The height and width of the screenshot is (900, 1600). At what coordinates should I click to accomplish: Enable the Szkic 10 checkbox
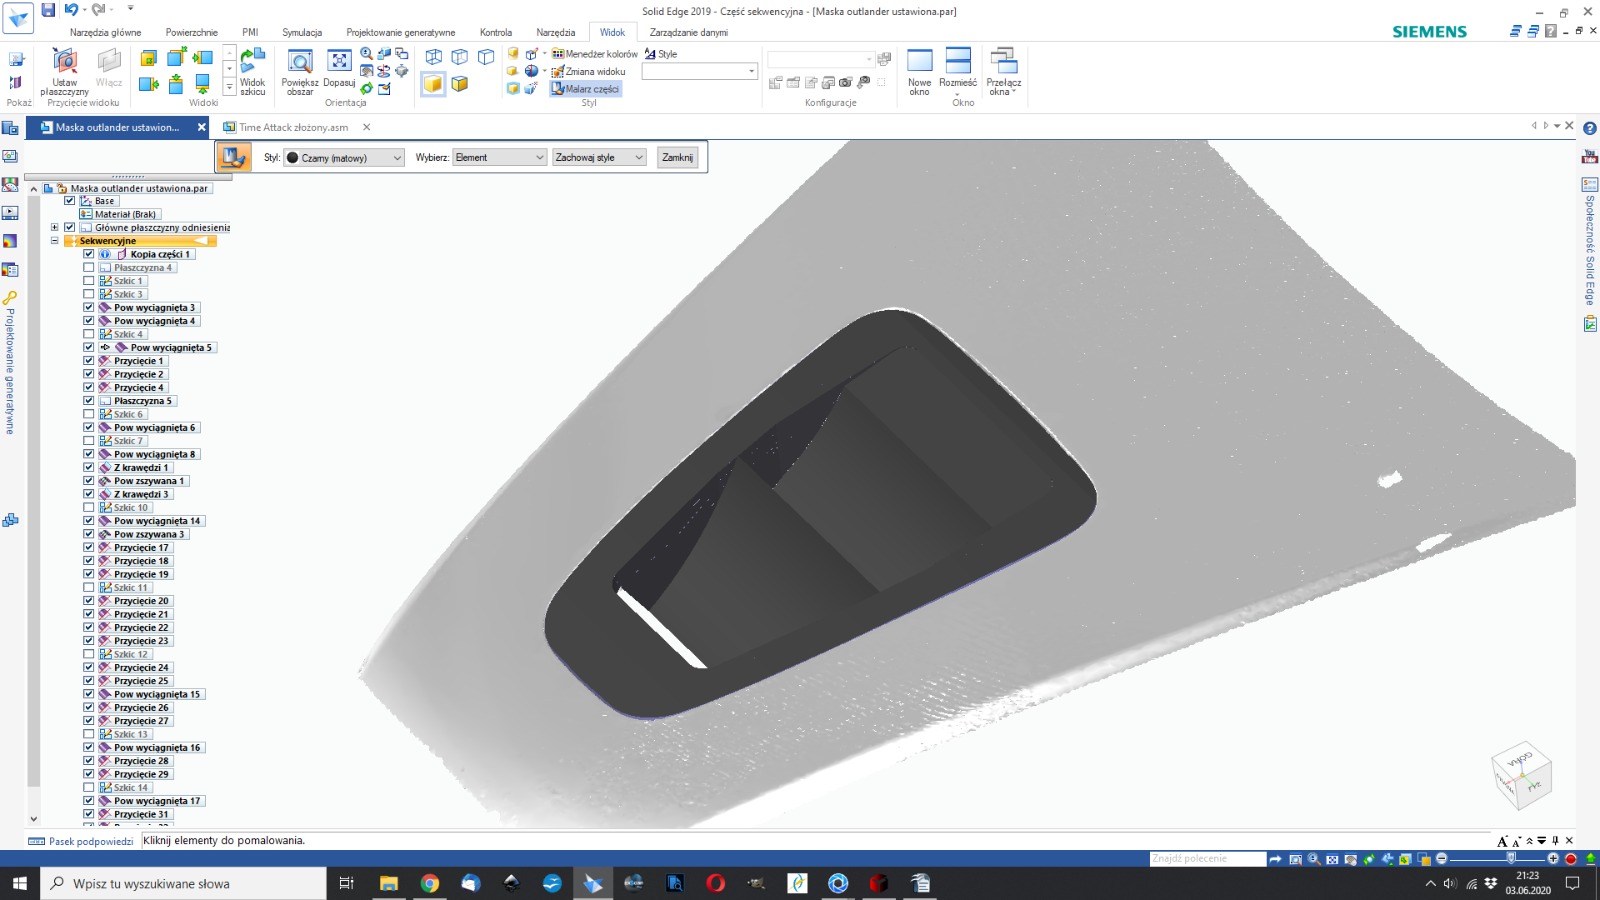pos(89,508)
